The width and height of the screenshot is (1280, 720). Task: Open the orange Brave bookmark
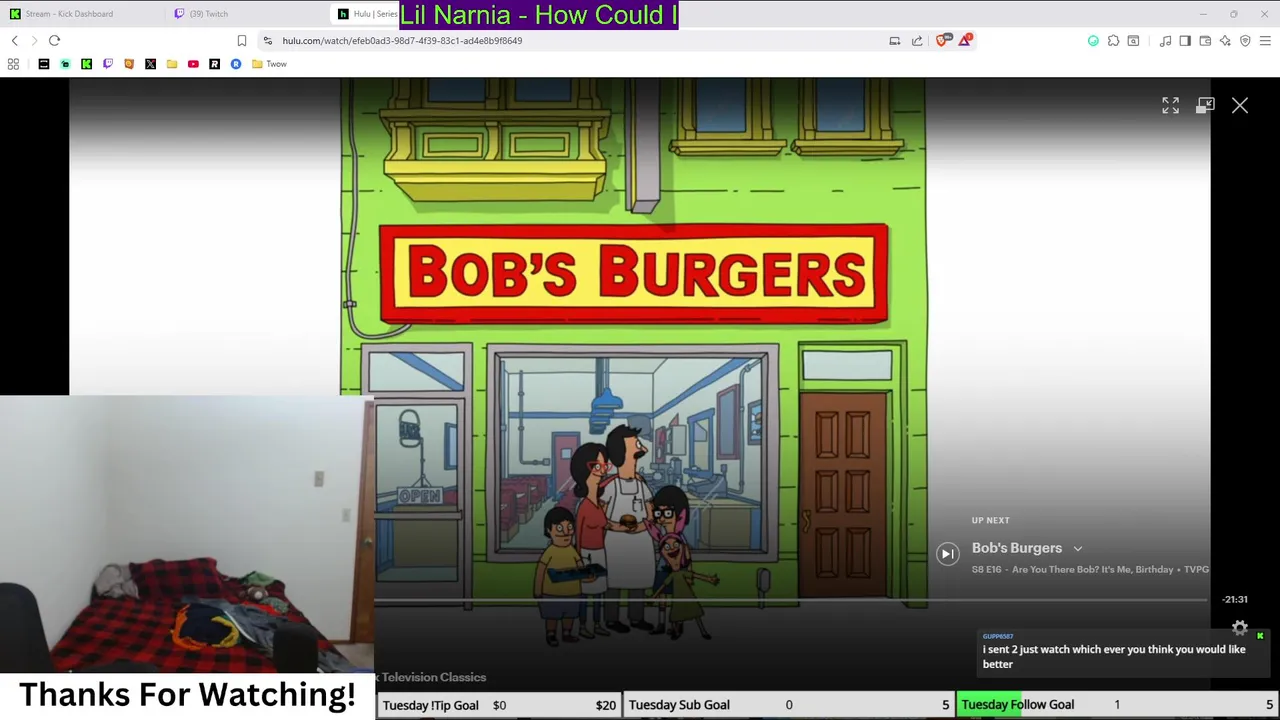tap(129, 64)
